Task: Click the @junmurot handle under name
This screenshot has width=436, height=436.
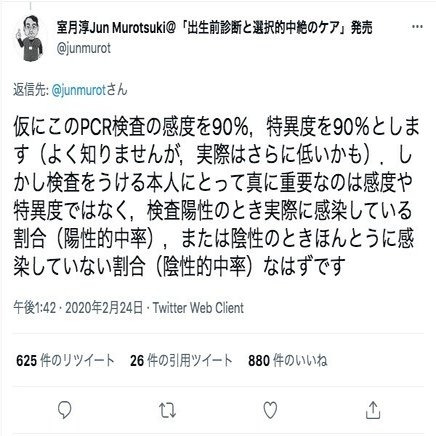Action: (x=83, y=49)
